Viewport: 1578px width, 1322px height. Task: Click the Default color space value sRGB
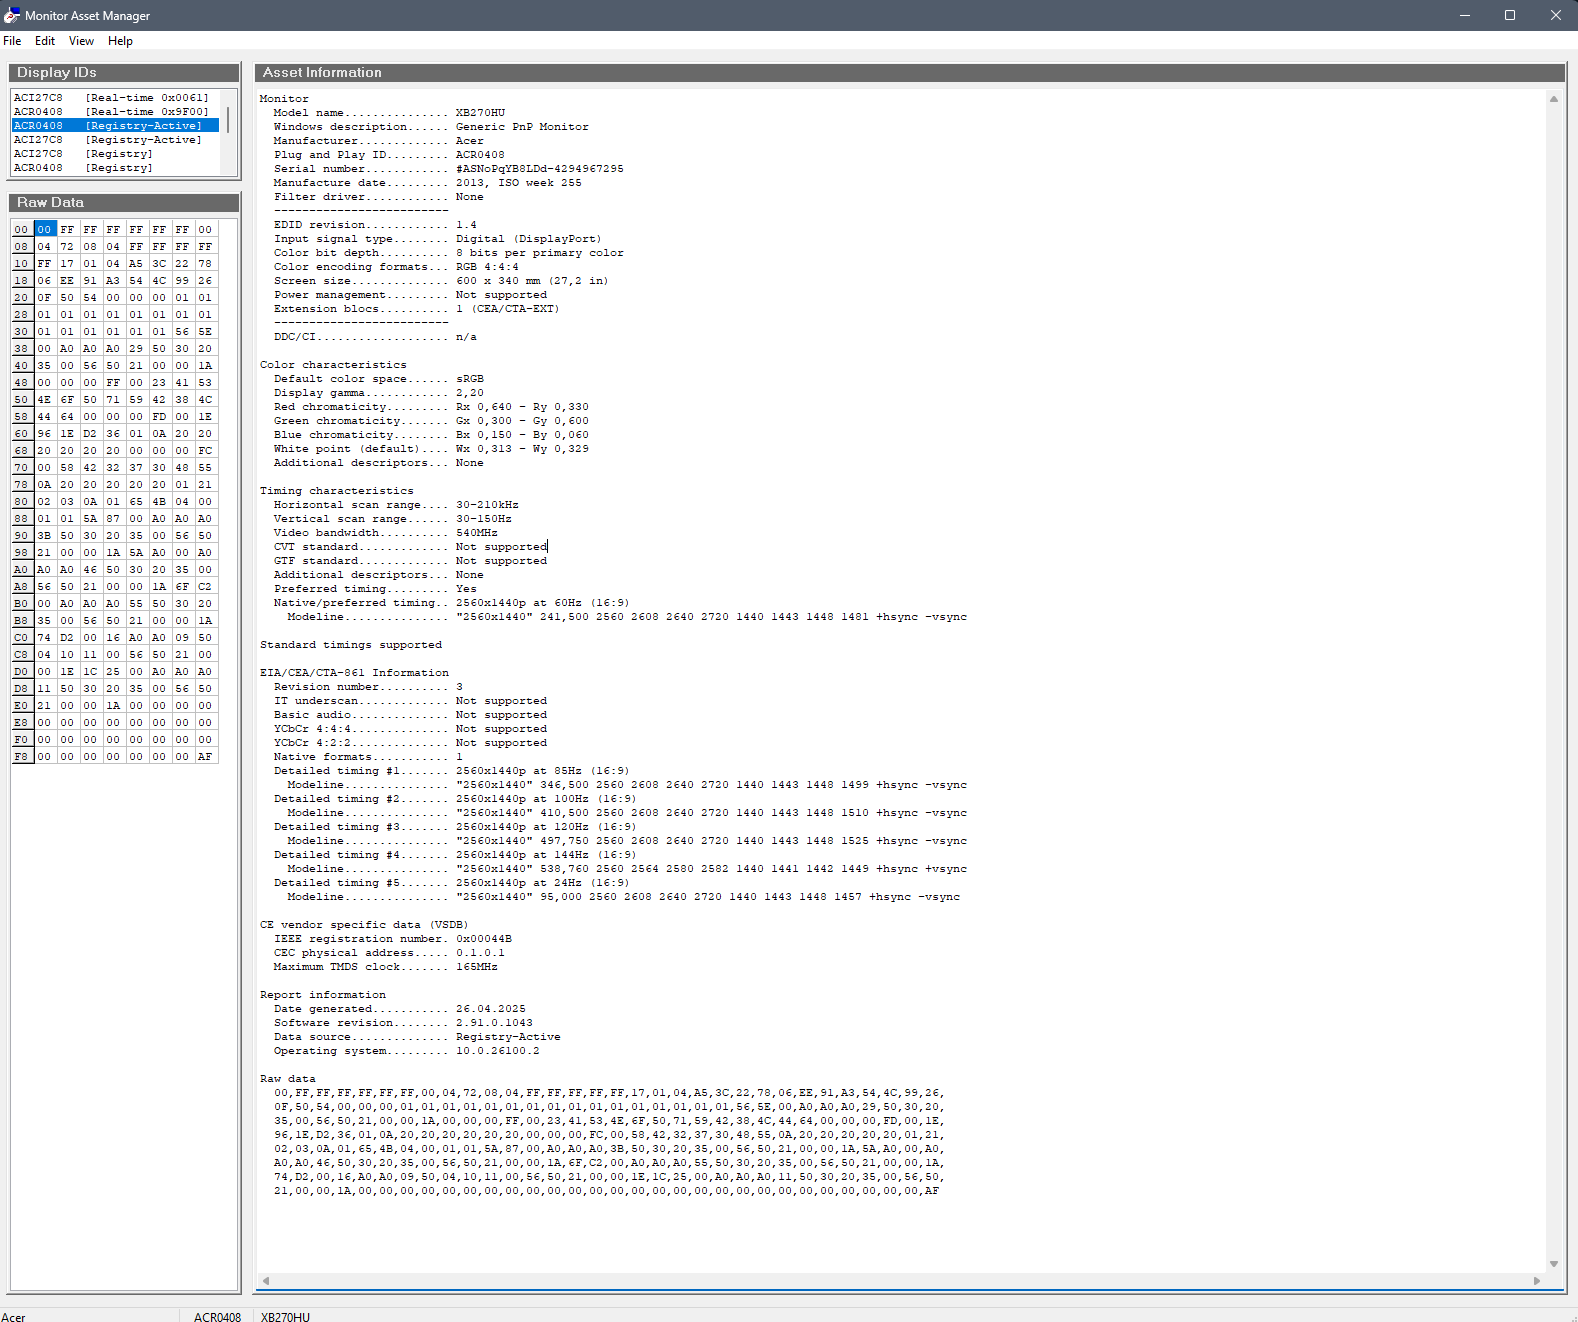click(469, 379)
